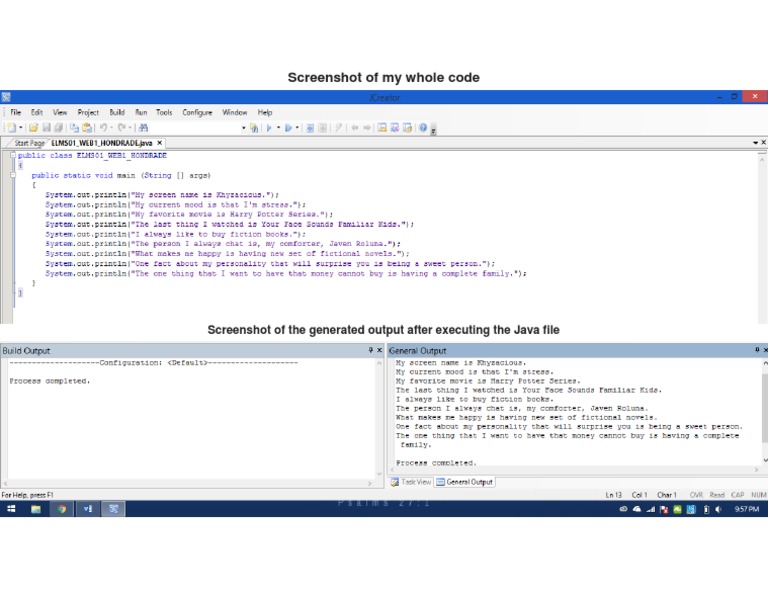Screen dimensions: 768x594
Task: Click the Help question mark icon
Action: (423, 128)
